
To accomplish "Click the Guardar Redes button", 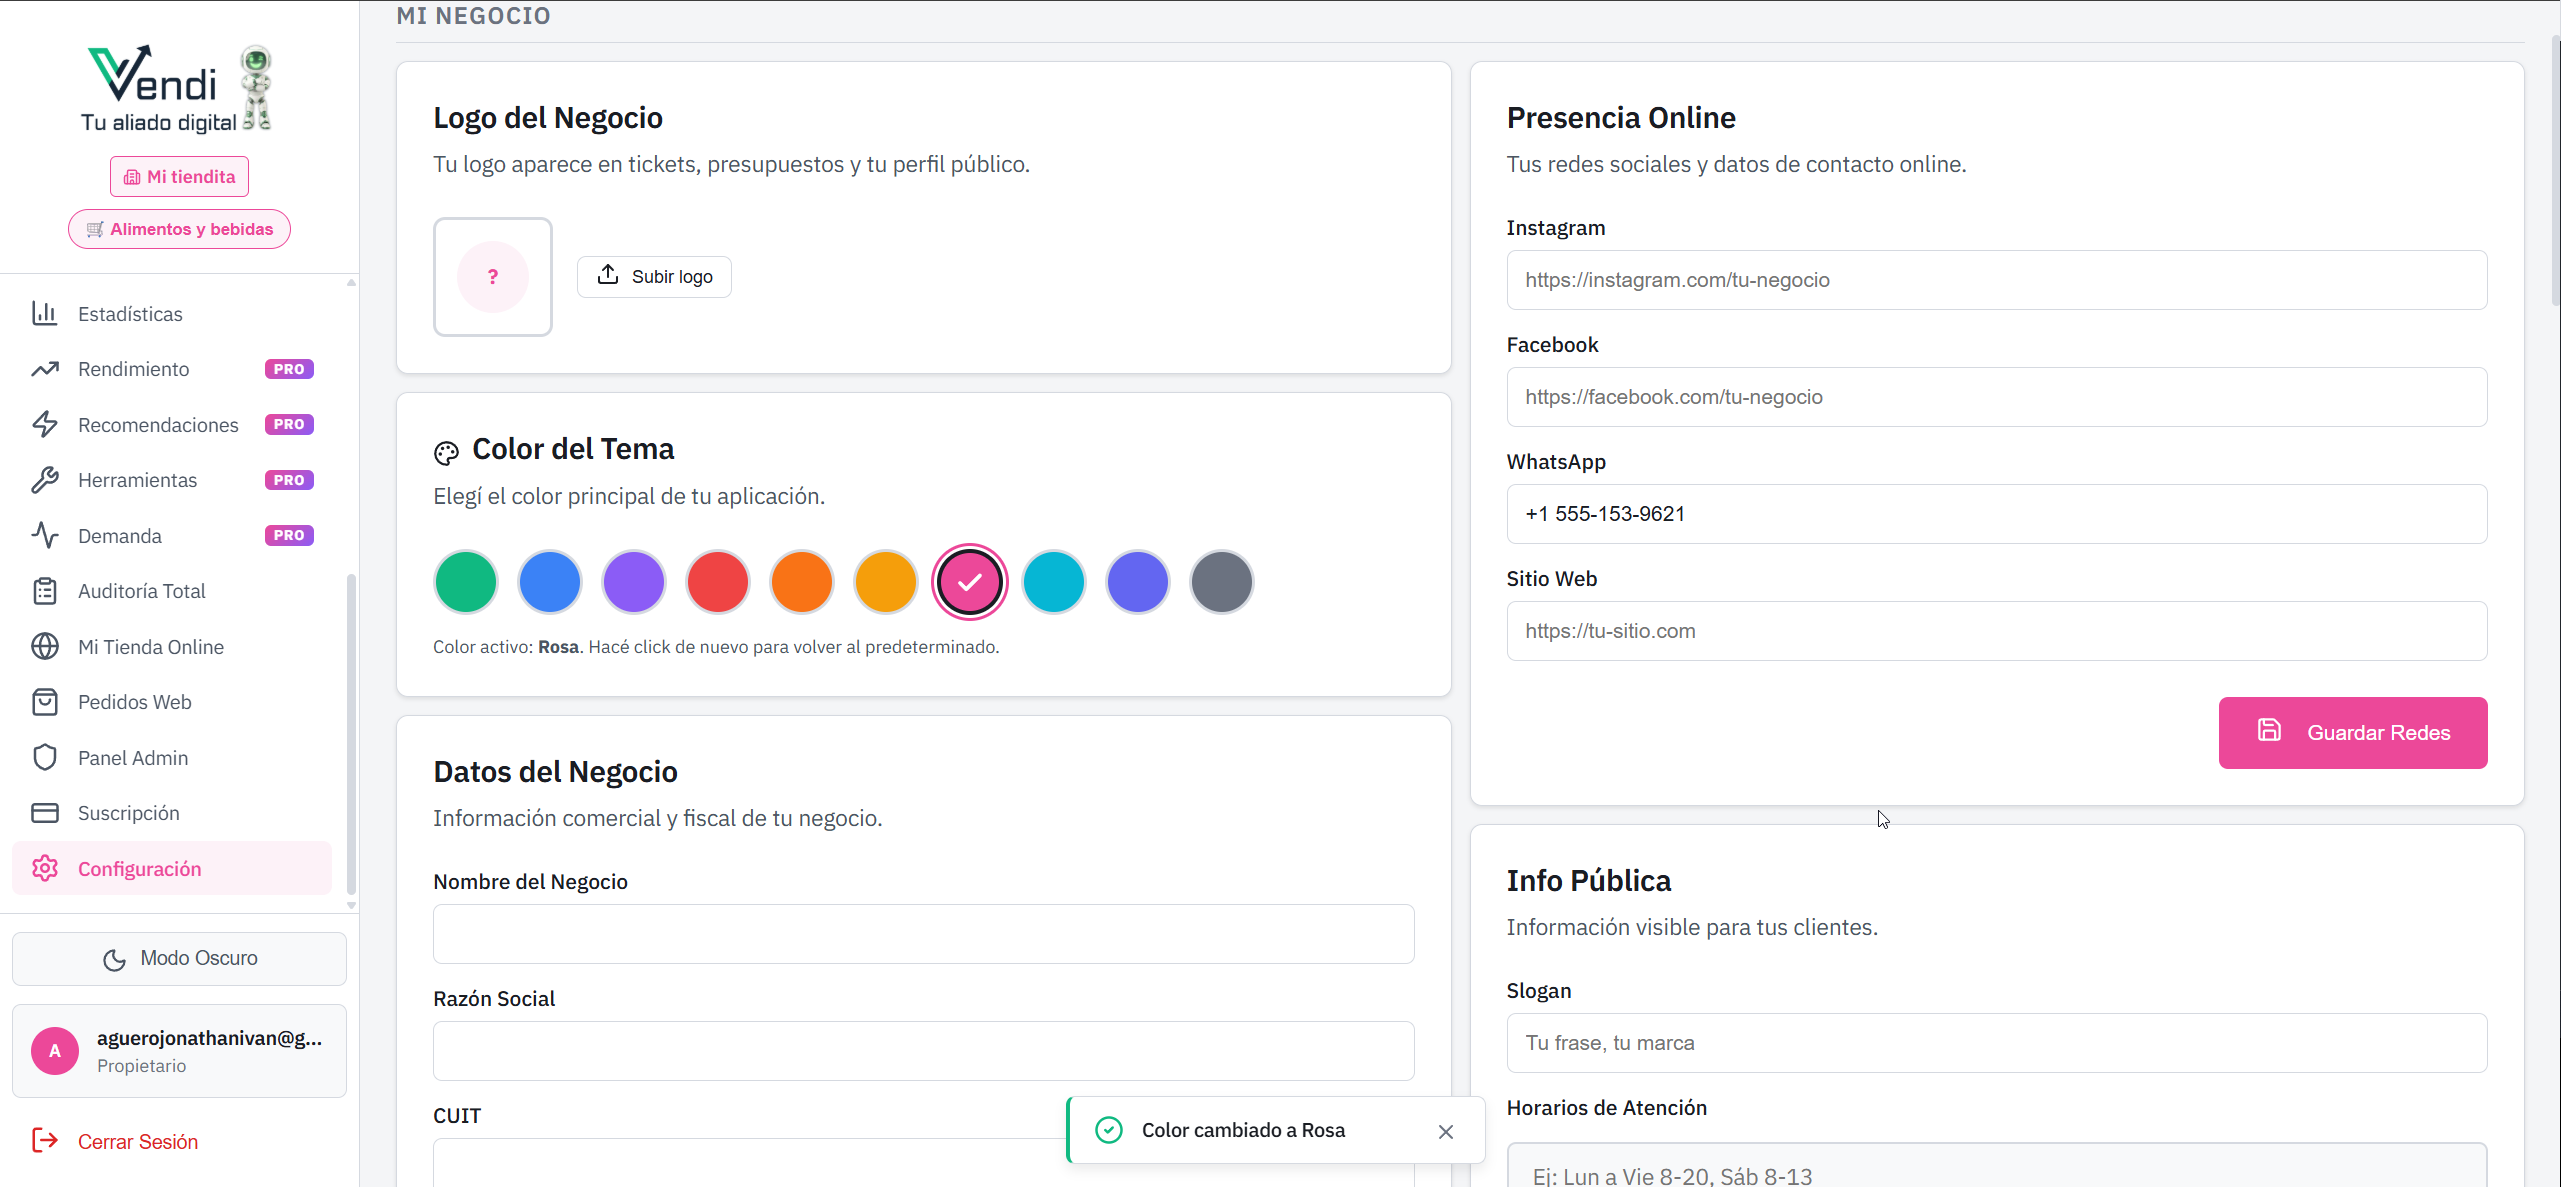I will [2352, 733].
